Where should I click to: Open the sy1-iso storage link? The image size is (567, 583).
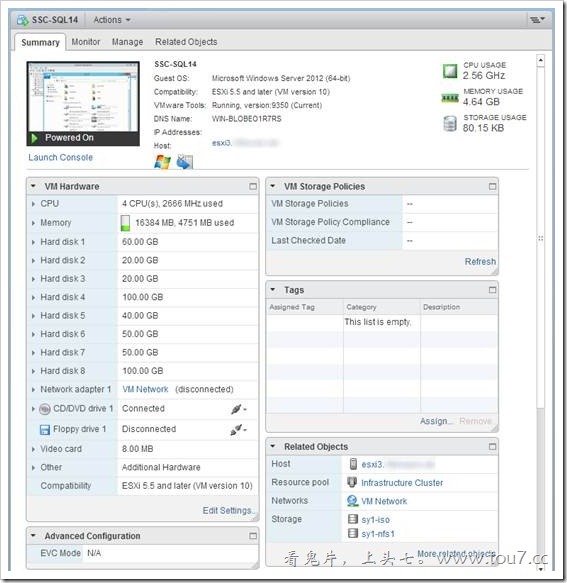pos(376,519)
